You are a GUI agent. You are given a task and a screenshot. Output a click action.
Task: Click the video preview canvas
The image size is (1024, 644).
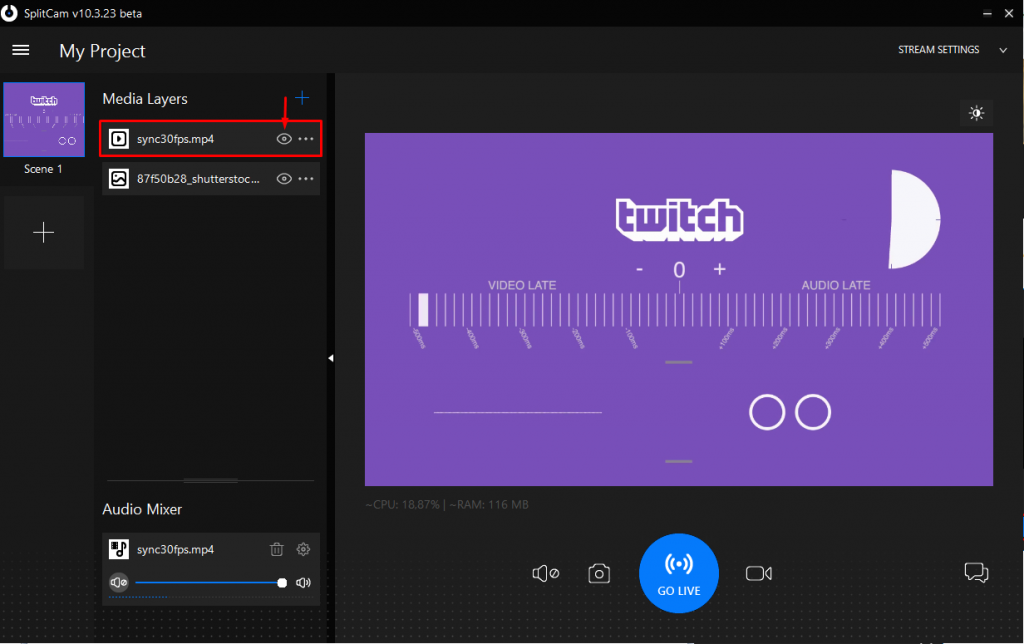679,310
